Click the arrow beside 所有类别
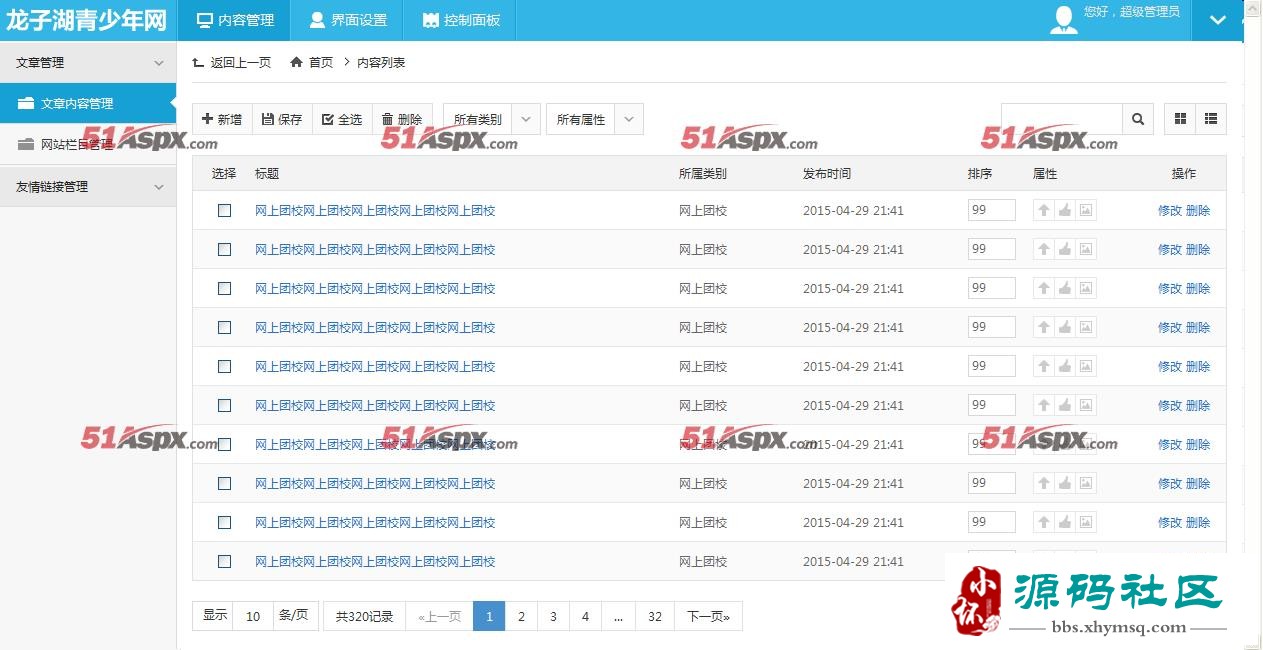 527,119
